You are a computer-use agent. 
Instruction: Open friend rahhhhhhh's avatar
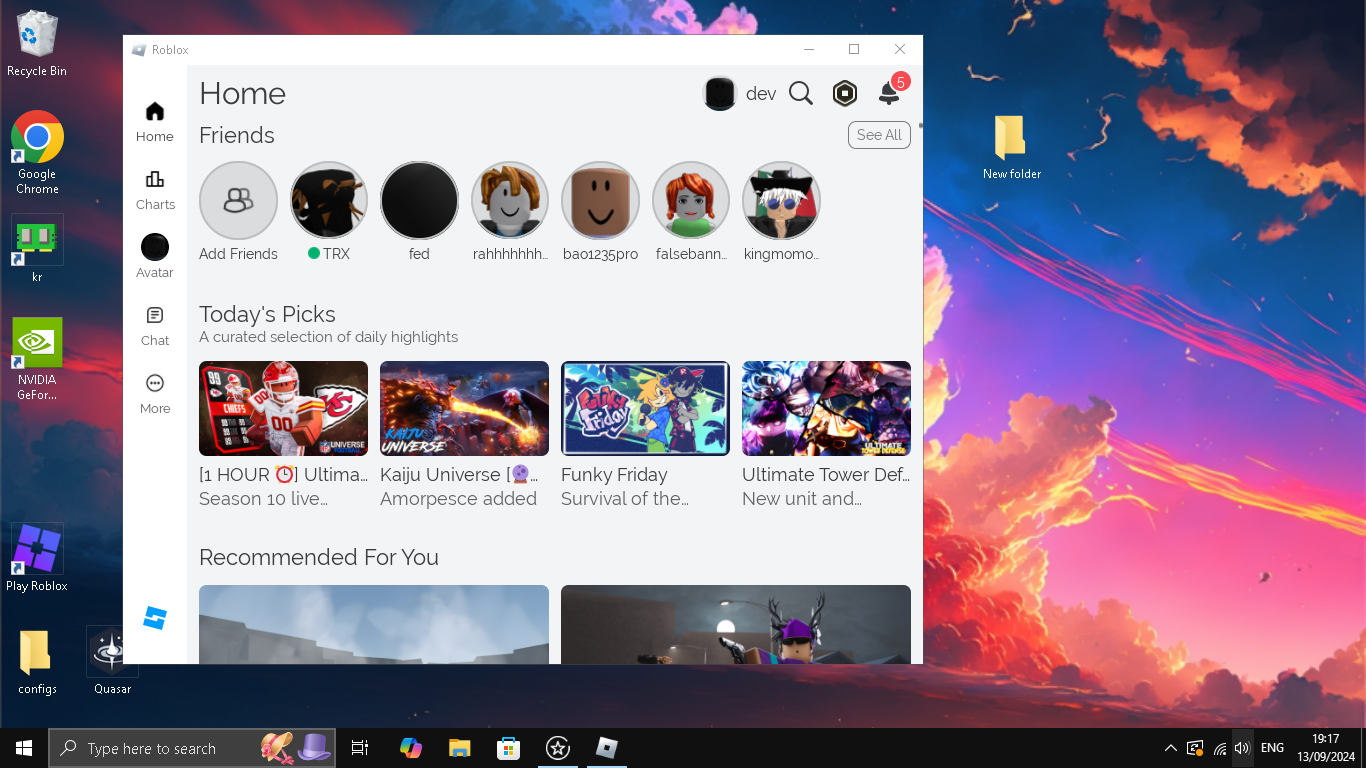(x=510, y=200)
